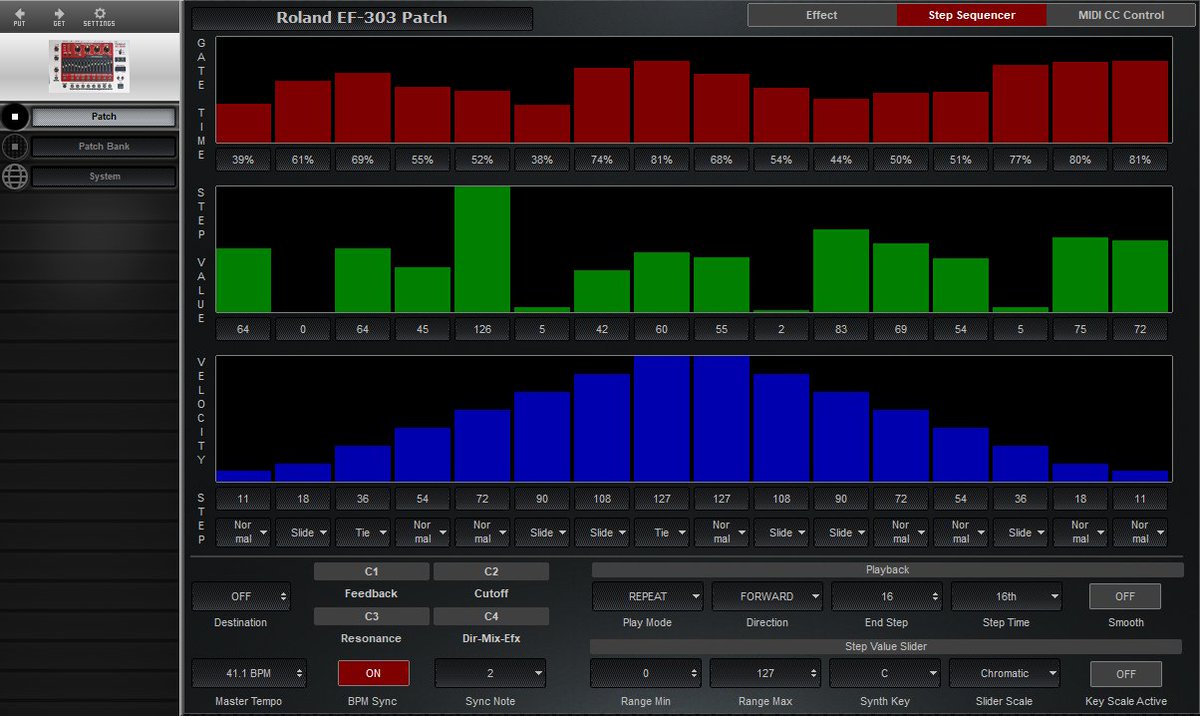Click the Roland EF-303 Patch title field

(x=362, y=18)
